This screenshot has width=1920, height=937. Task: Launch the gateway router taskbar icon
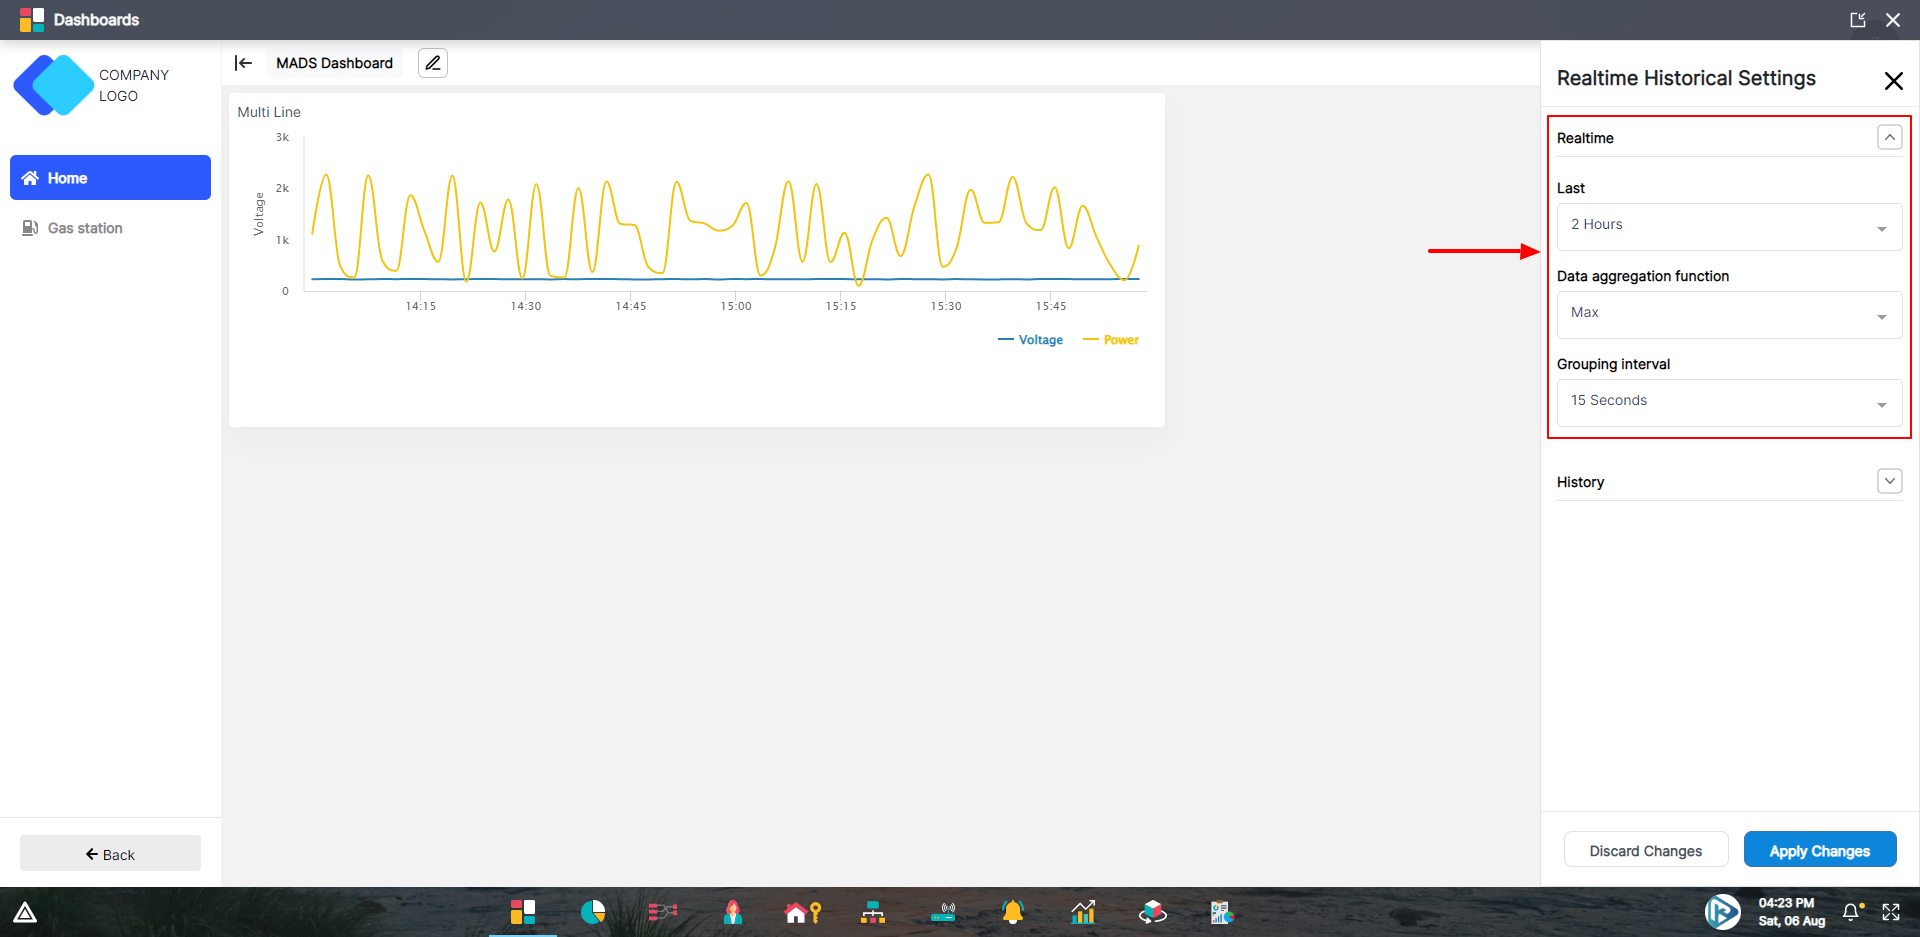pos(943,912)
